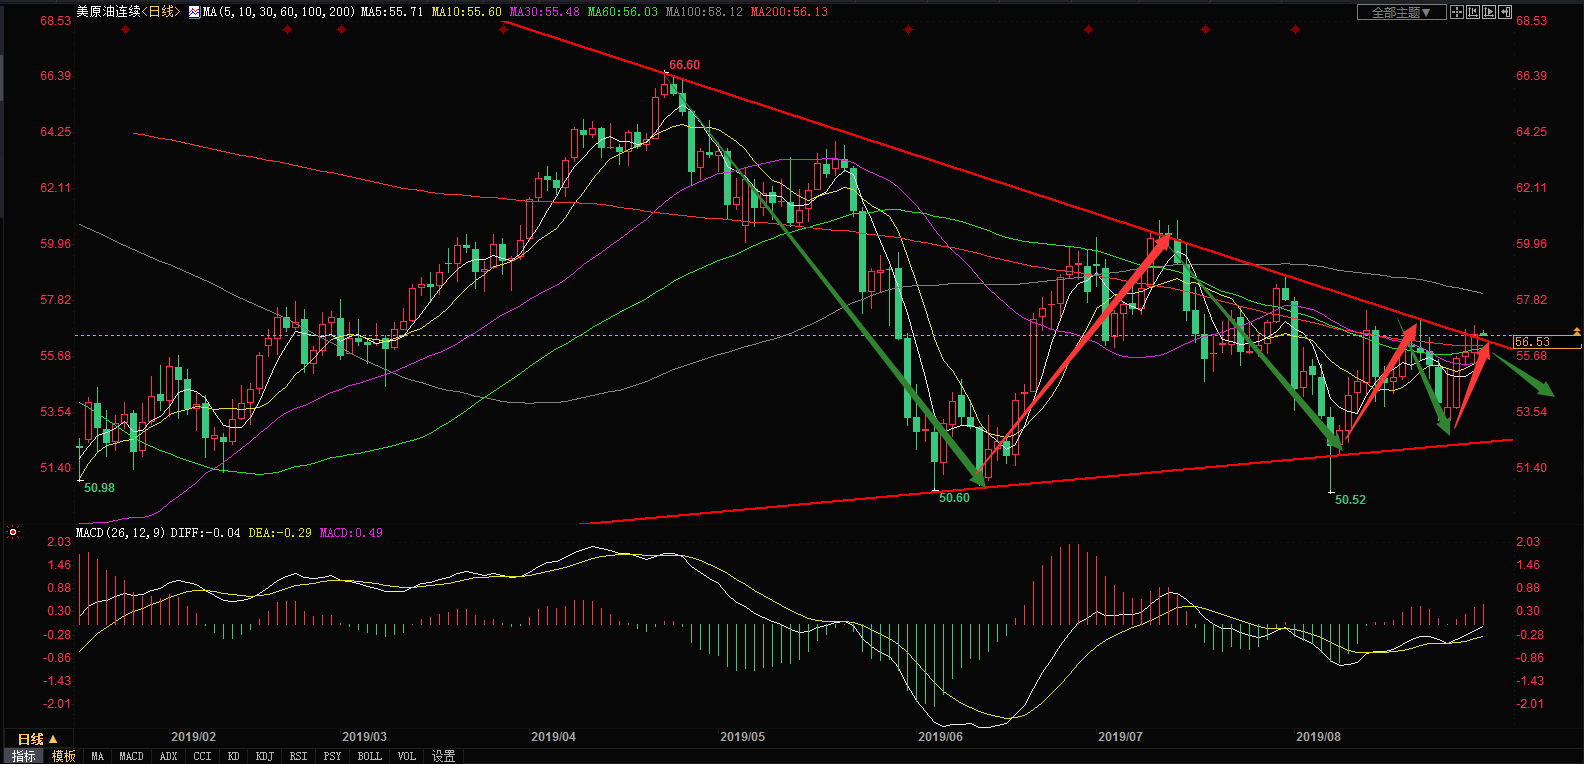Click the MA200:56.13 value
Viewport: 1584px width, 764px height.
789,12
